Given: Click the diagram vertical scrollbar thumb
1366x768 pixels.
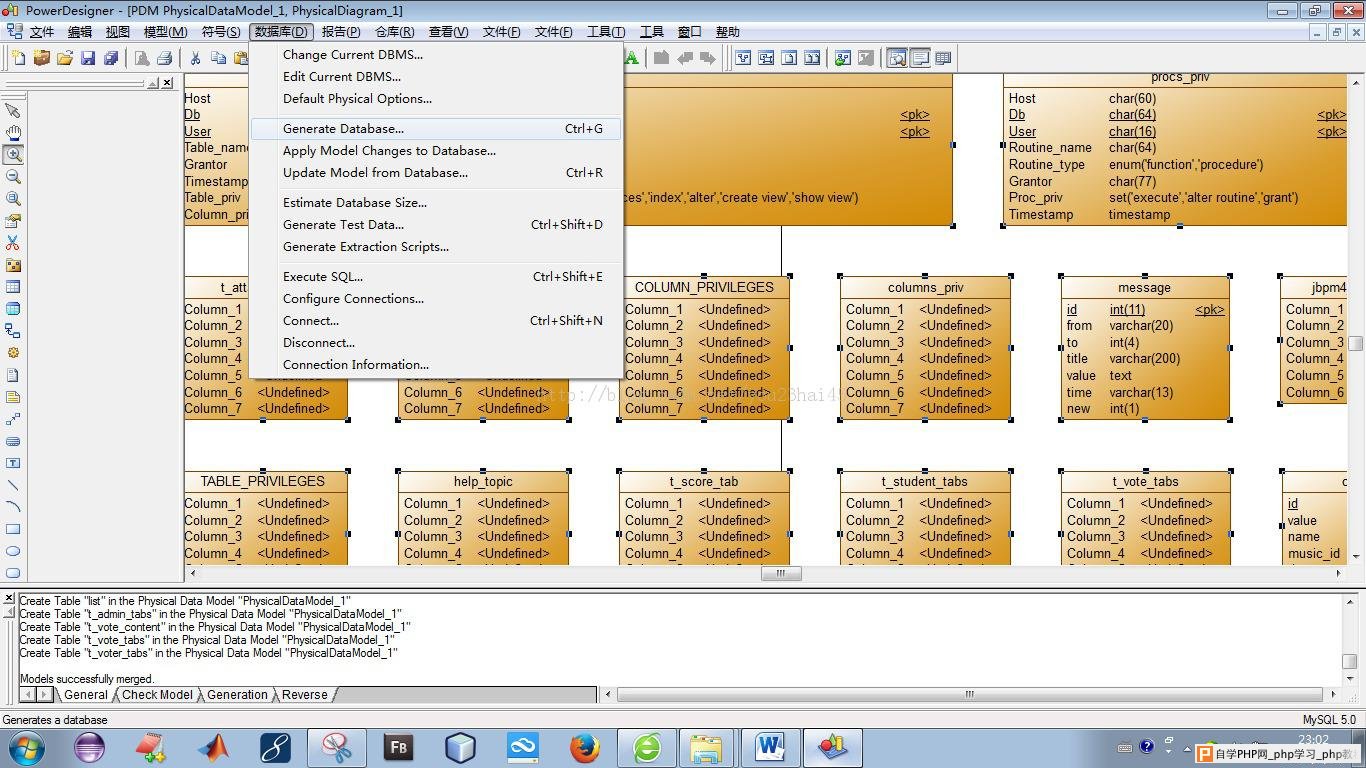Looking at the screenshot, I should click(1356, 343).
